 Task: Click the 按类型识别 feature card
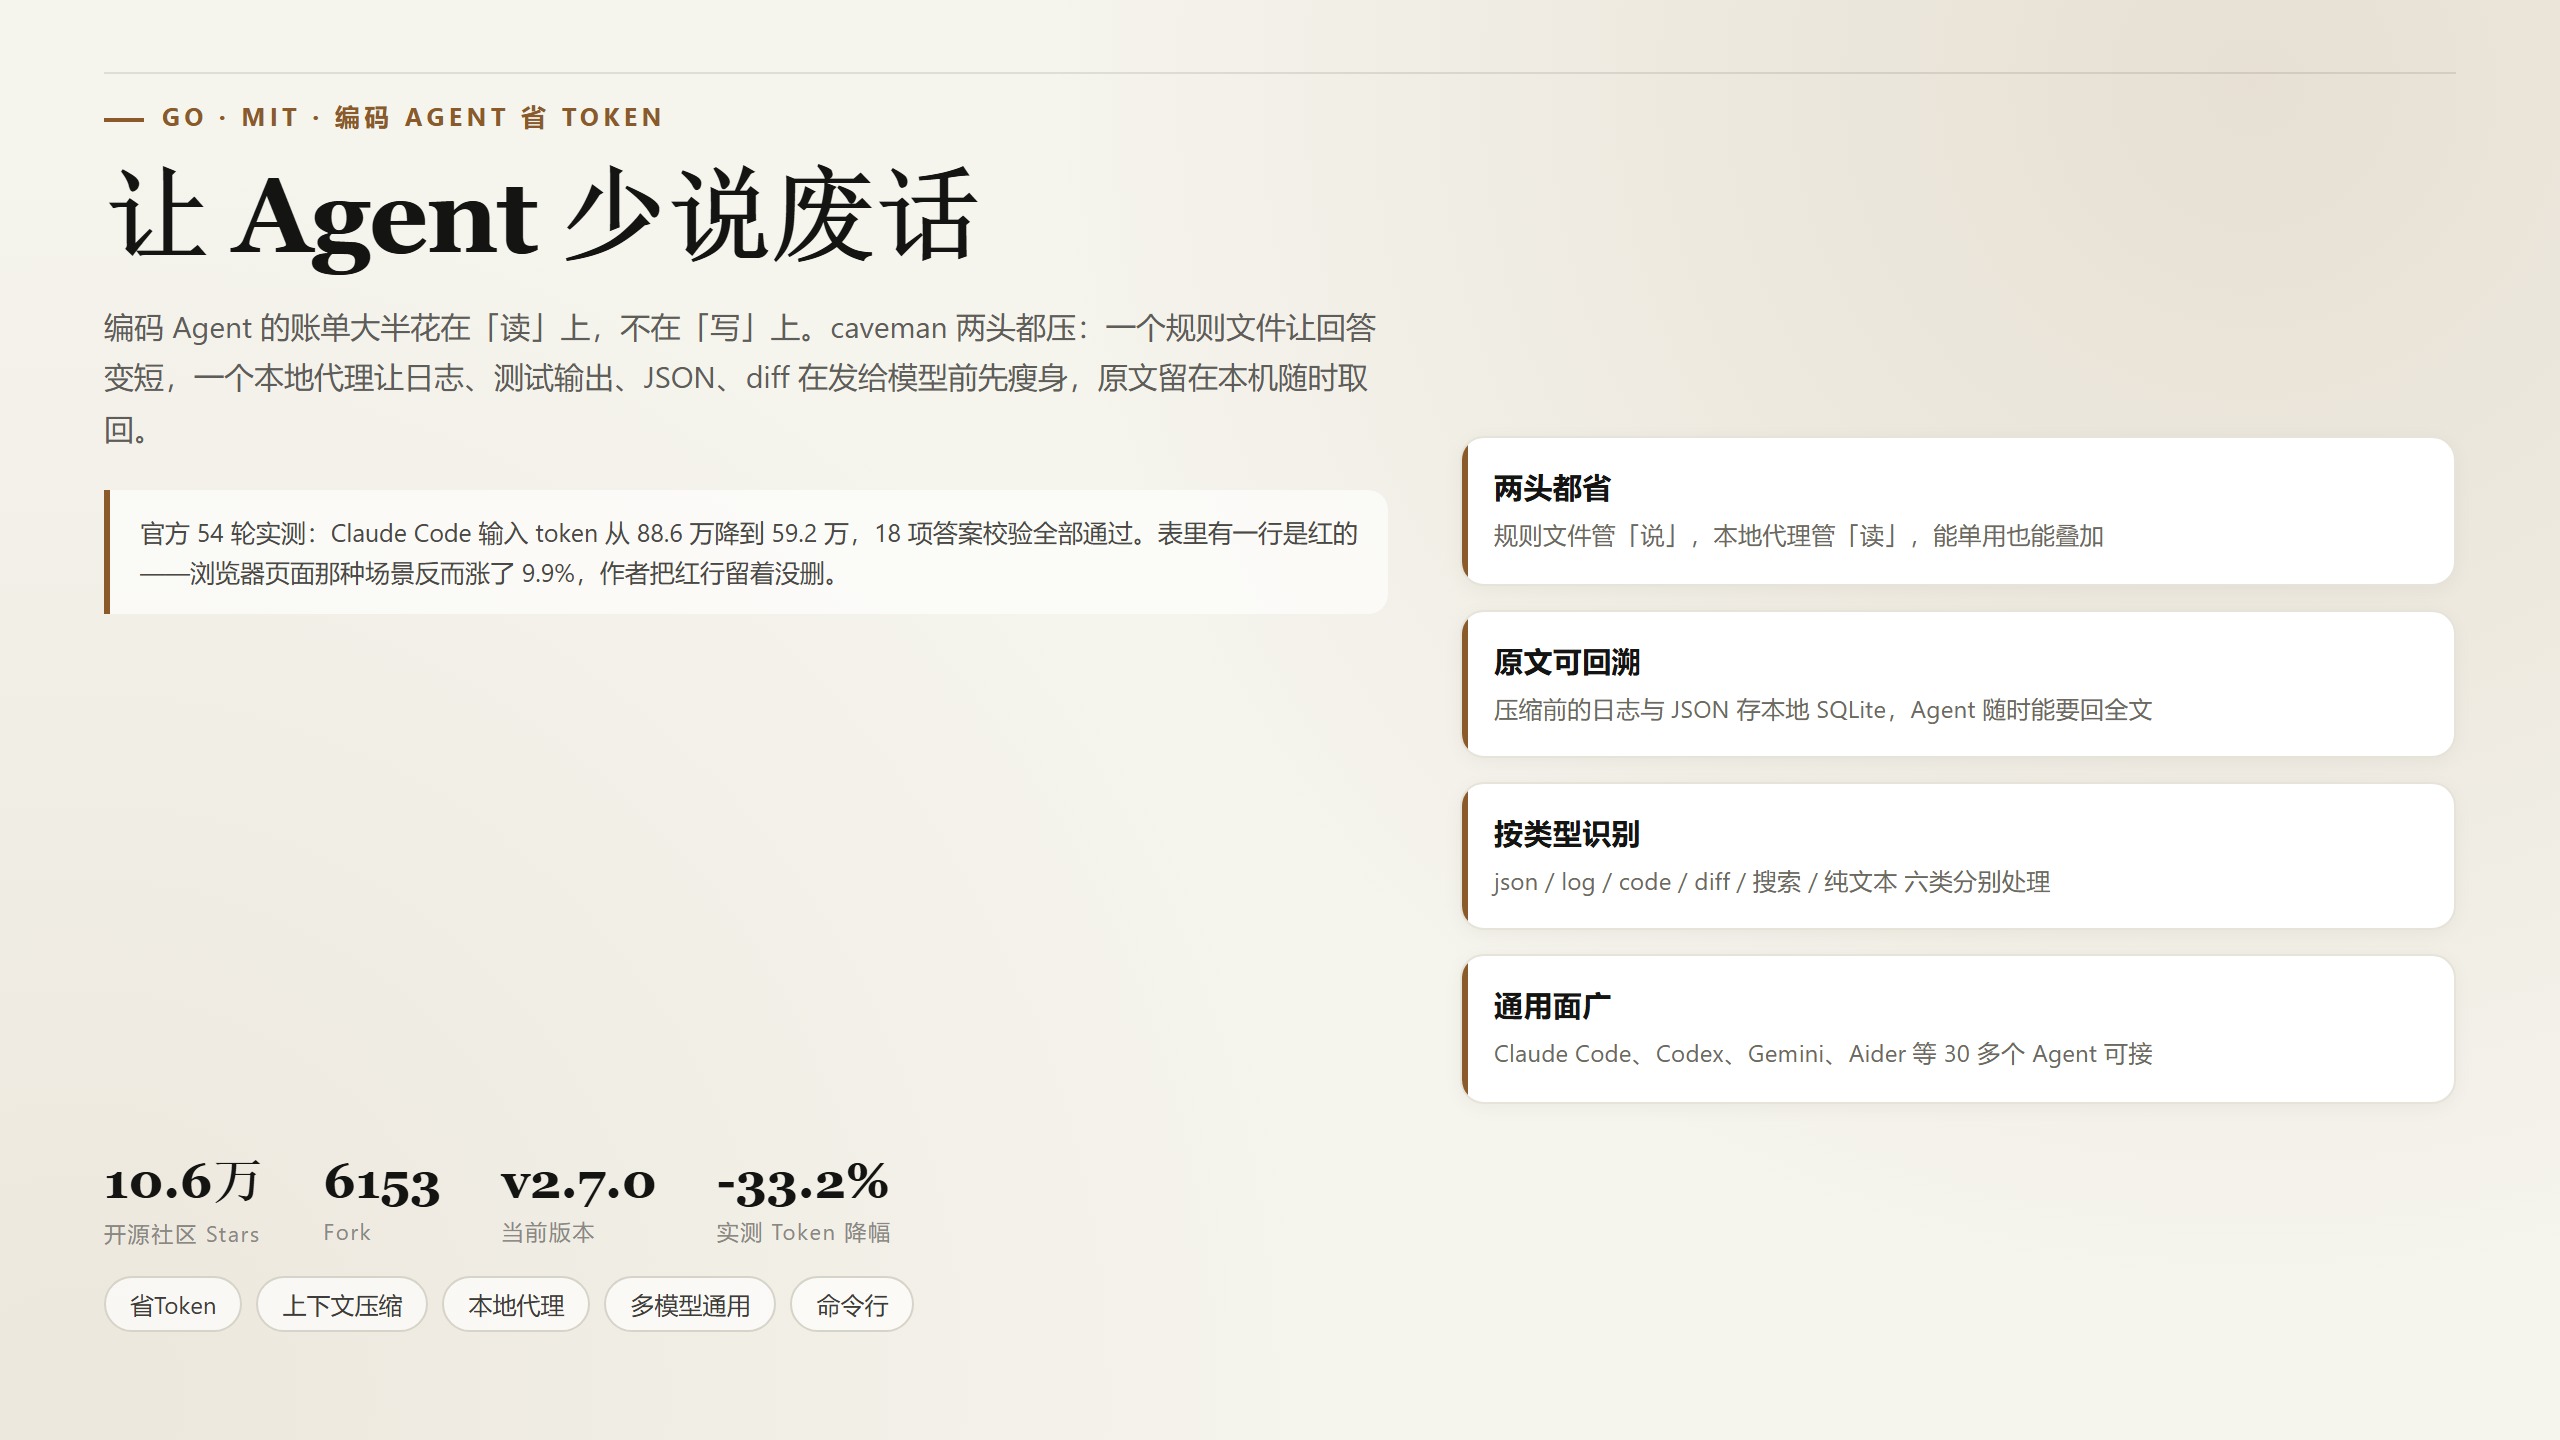coord(1958,856)
